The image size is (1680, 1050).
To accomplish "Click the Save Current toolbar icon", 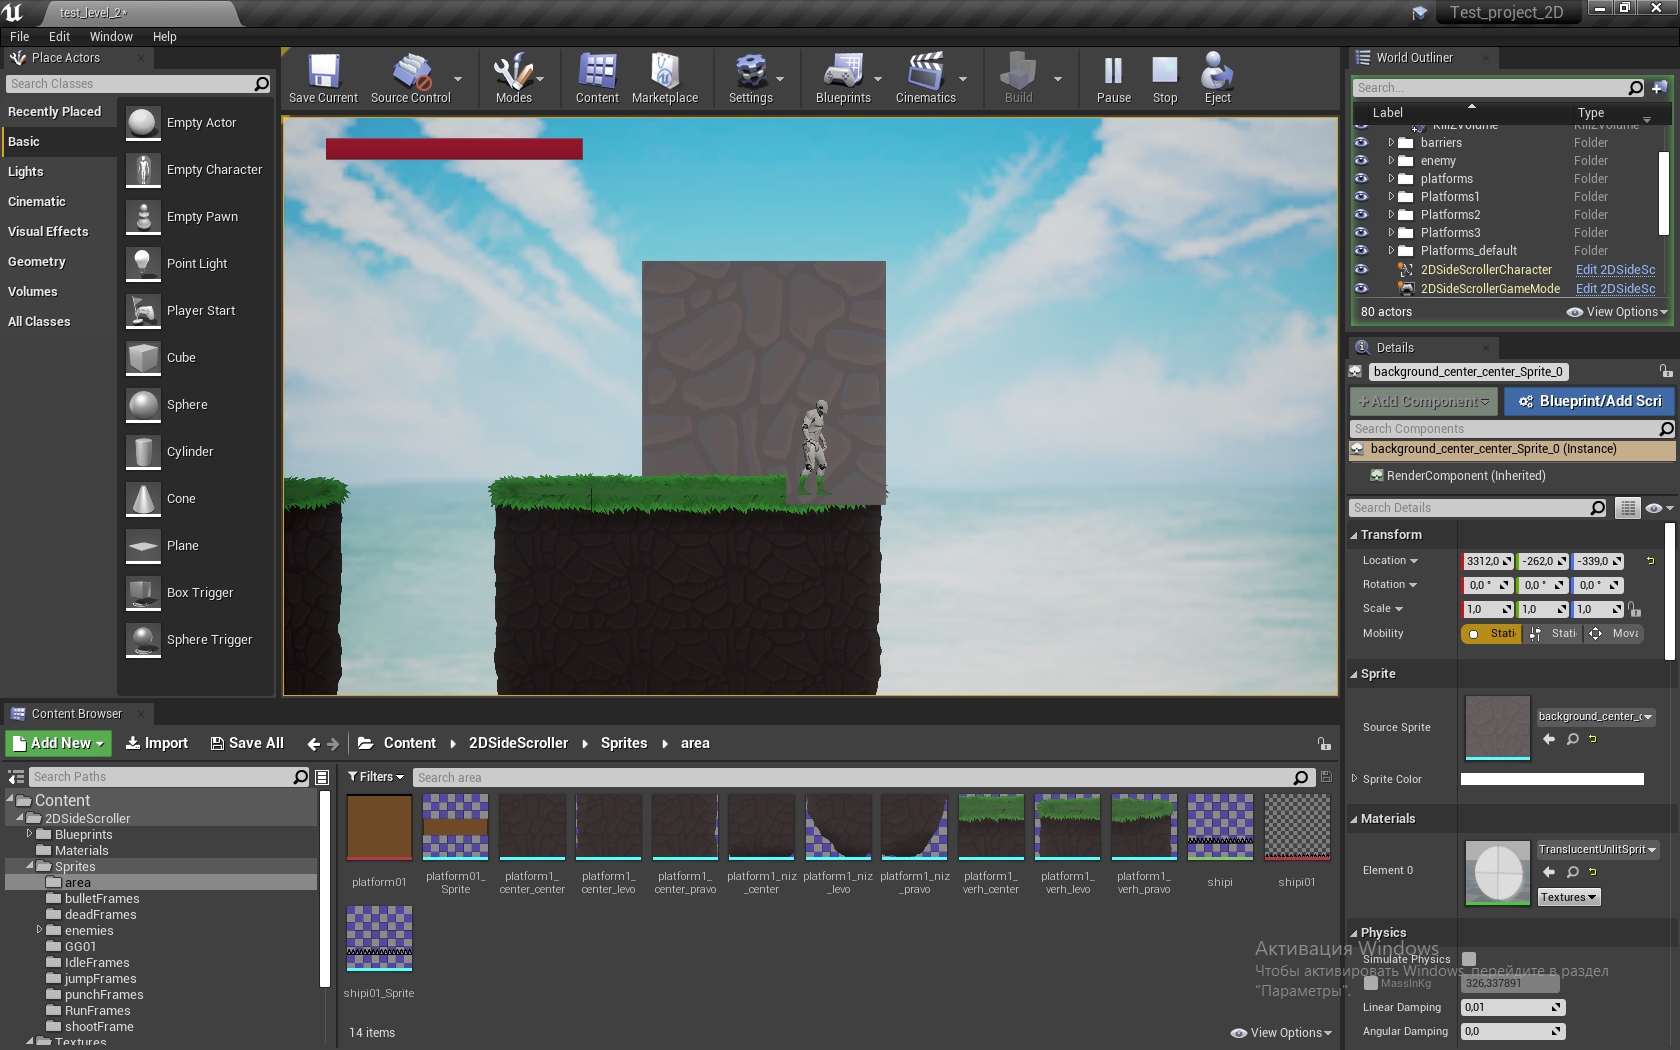I will coord(322,78).
